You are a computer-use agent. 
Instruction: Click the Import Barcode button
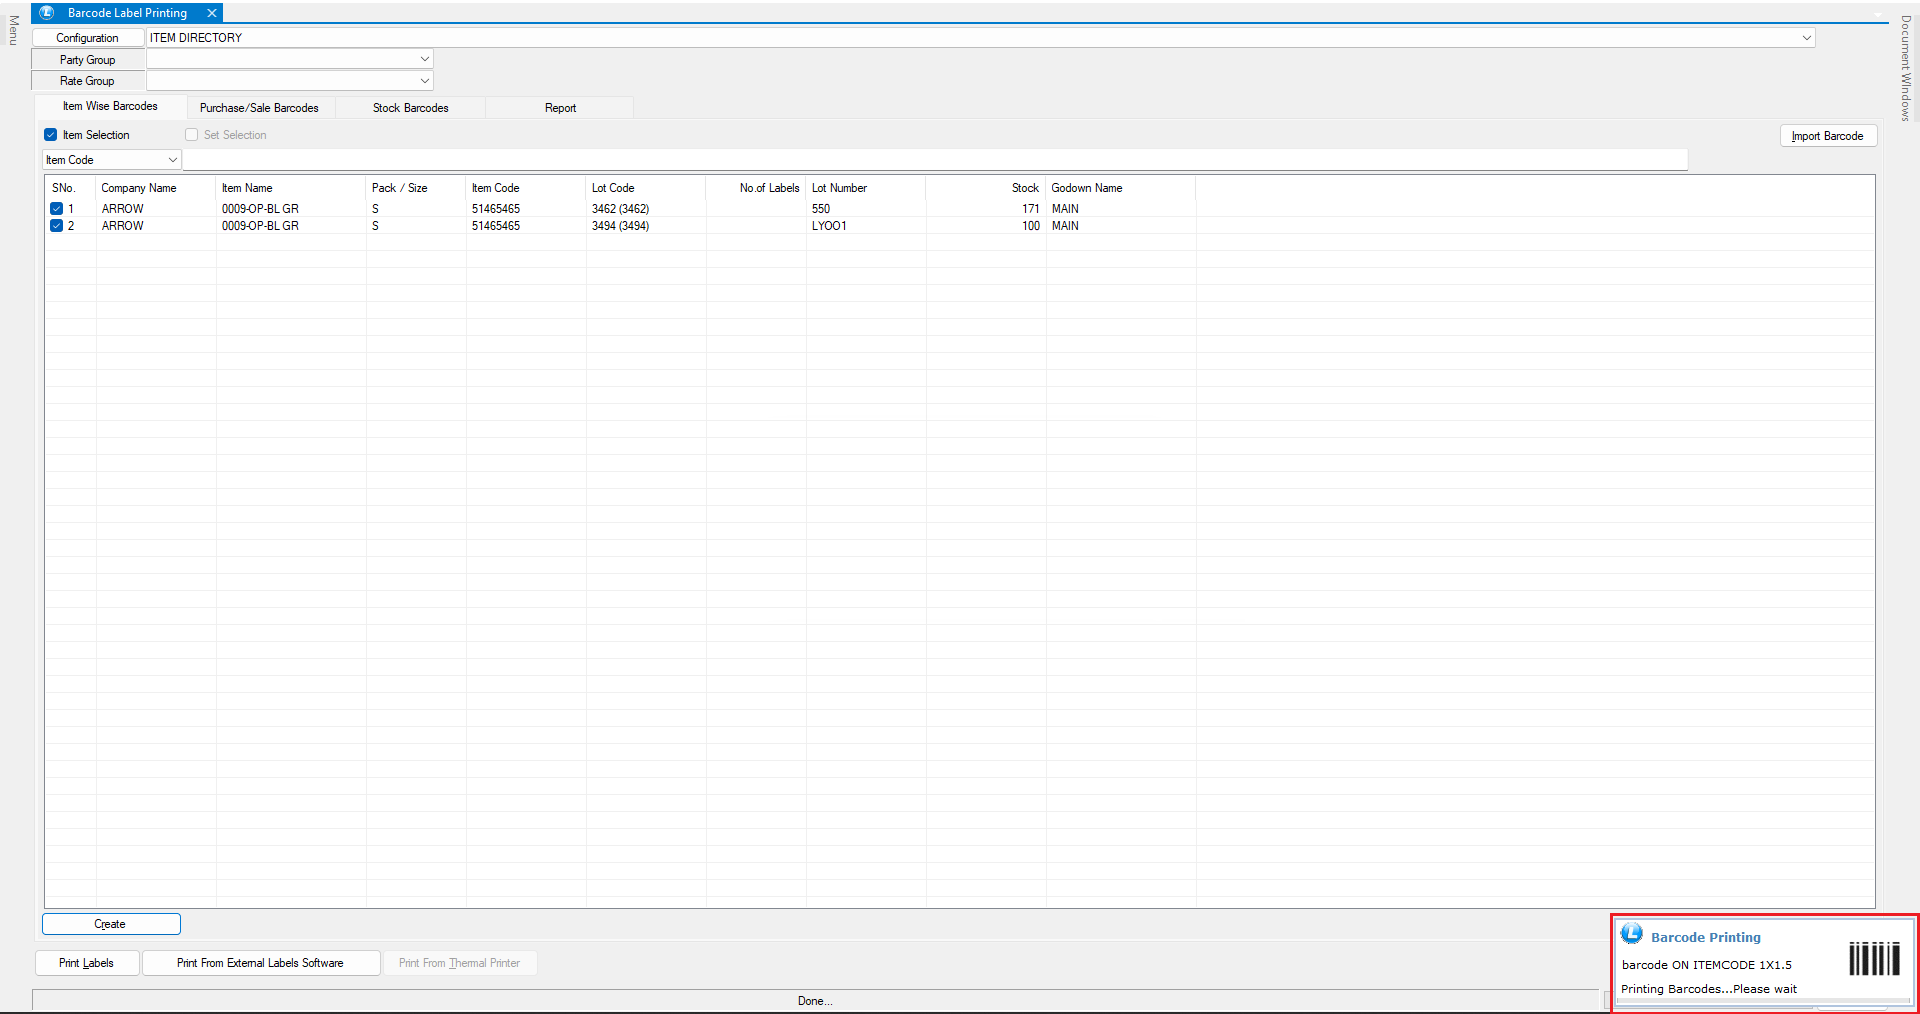click(1827, 136)
